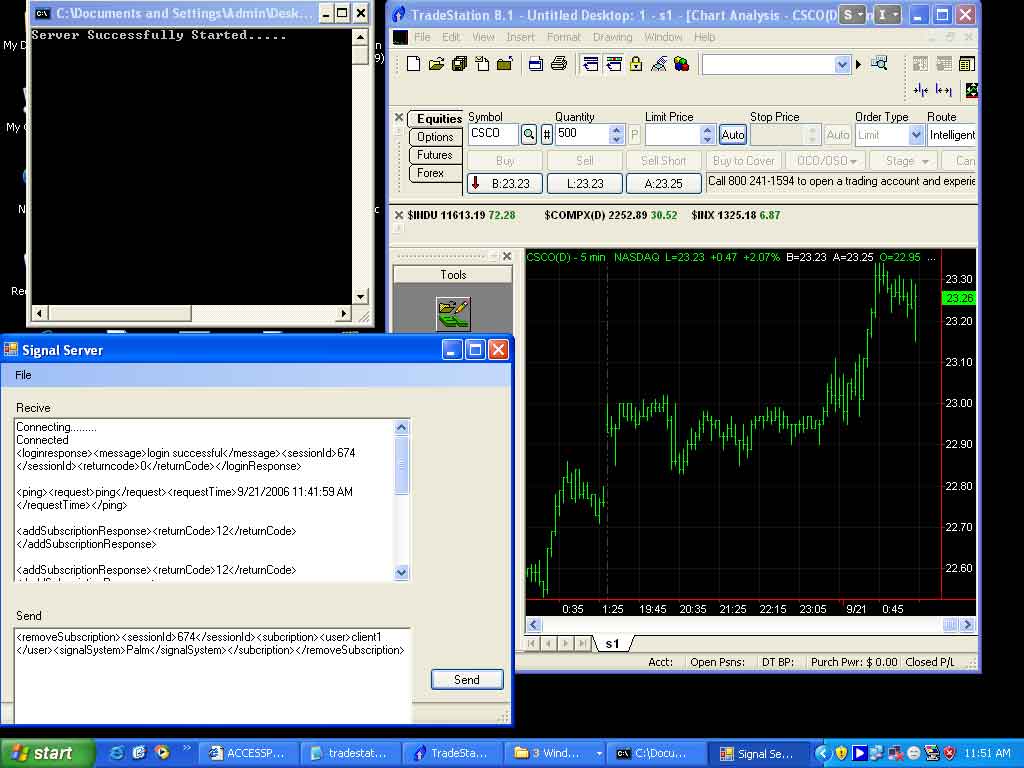
Task: Click the Purch Pwr: $ 0.00 status entry
Action: tap(854, 662)
